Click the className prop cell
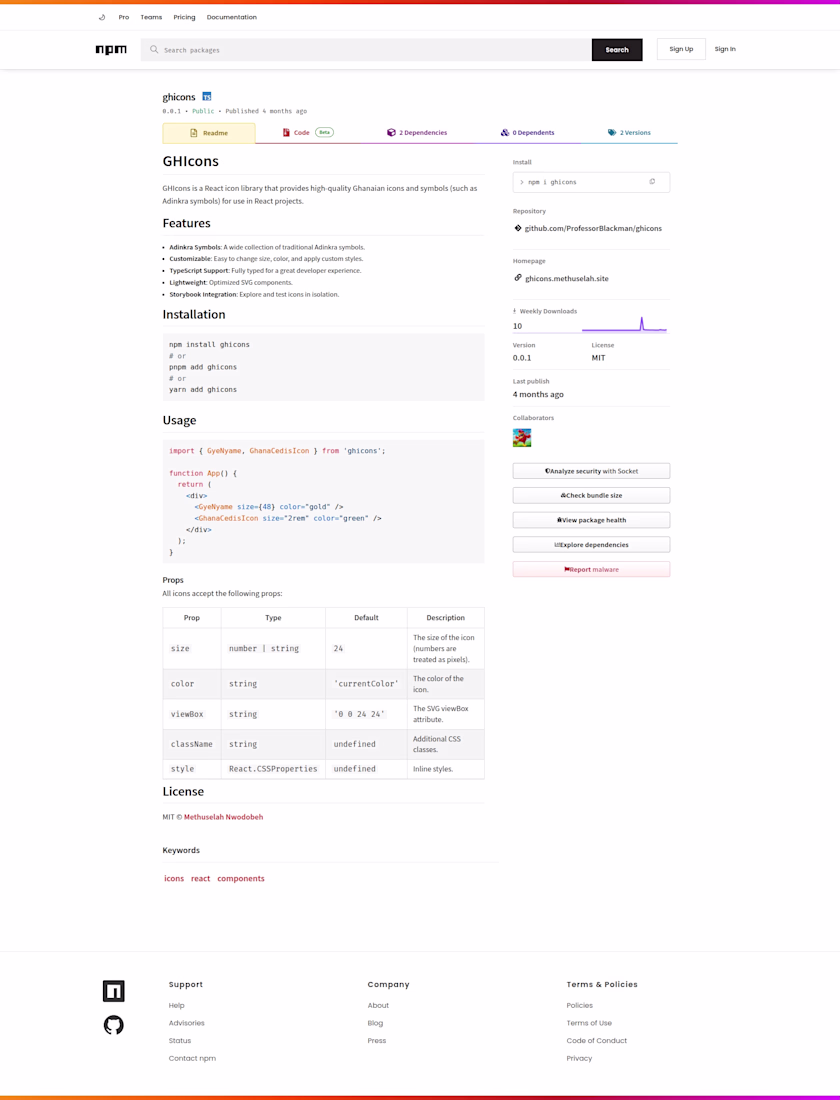The image size is (840, 1100). tap(192, 744)
